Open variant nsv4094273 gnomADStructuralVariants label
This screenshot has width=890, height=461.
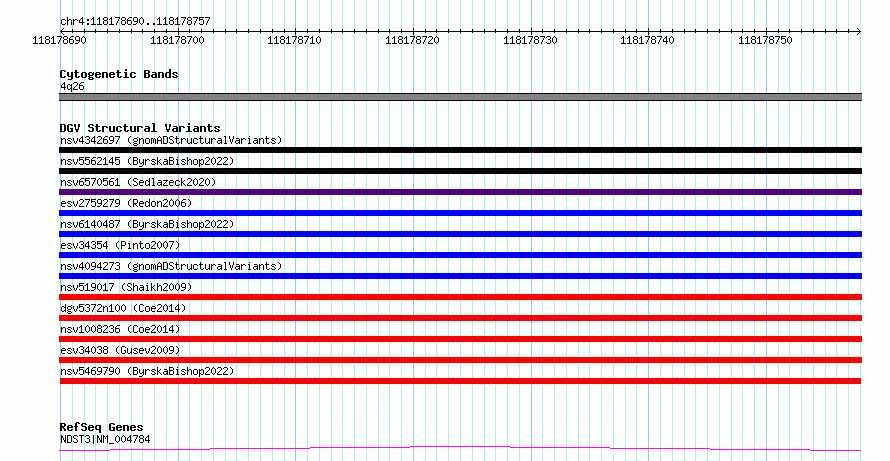click(x=171, y=266)
